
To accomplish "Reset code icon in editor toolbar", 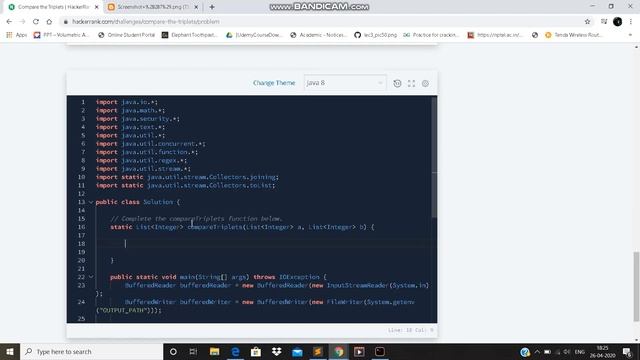I will [x=397, y=83].
